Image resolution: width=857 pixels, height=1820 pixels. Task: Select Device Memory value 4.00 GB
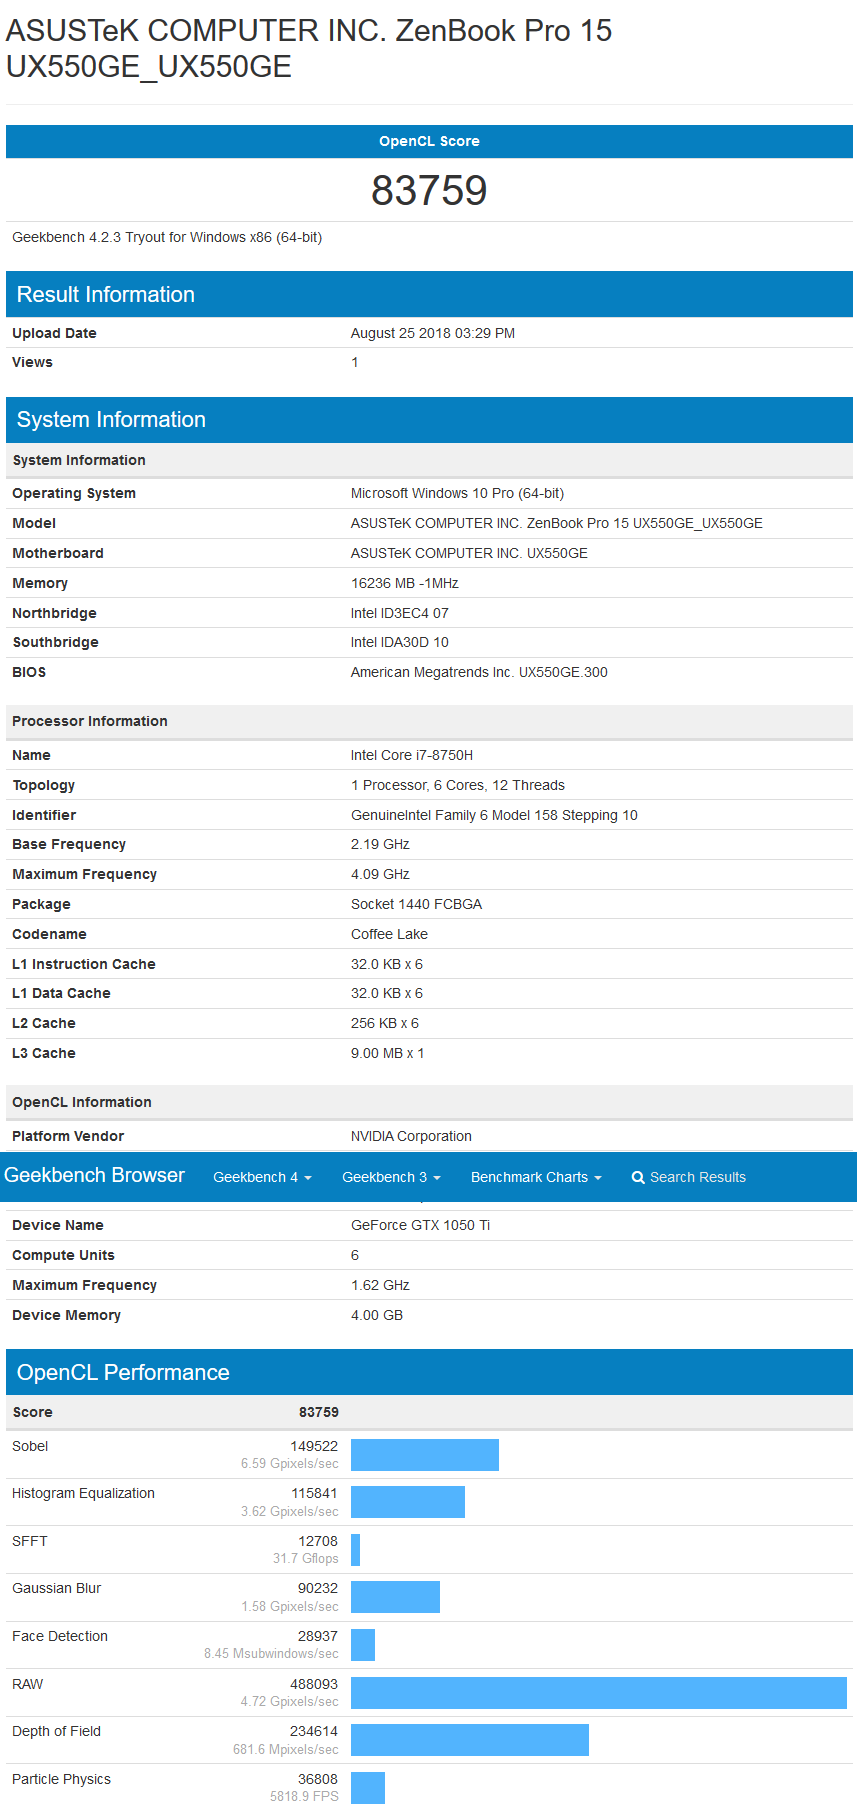point(377,1315)
